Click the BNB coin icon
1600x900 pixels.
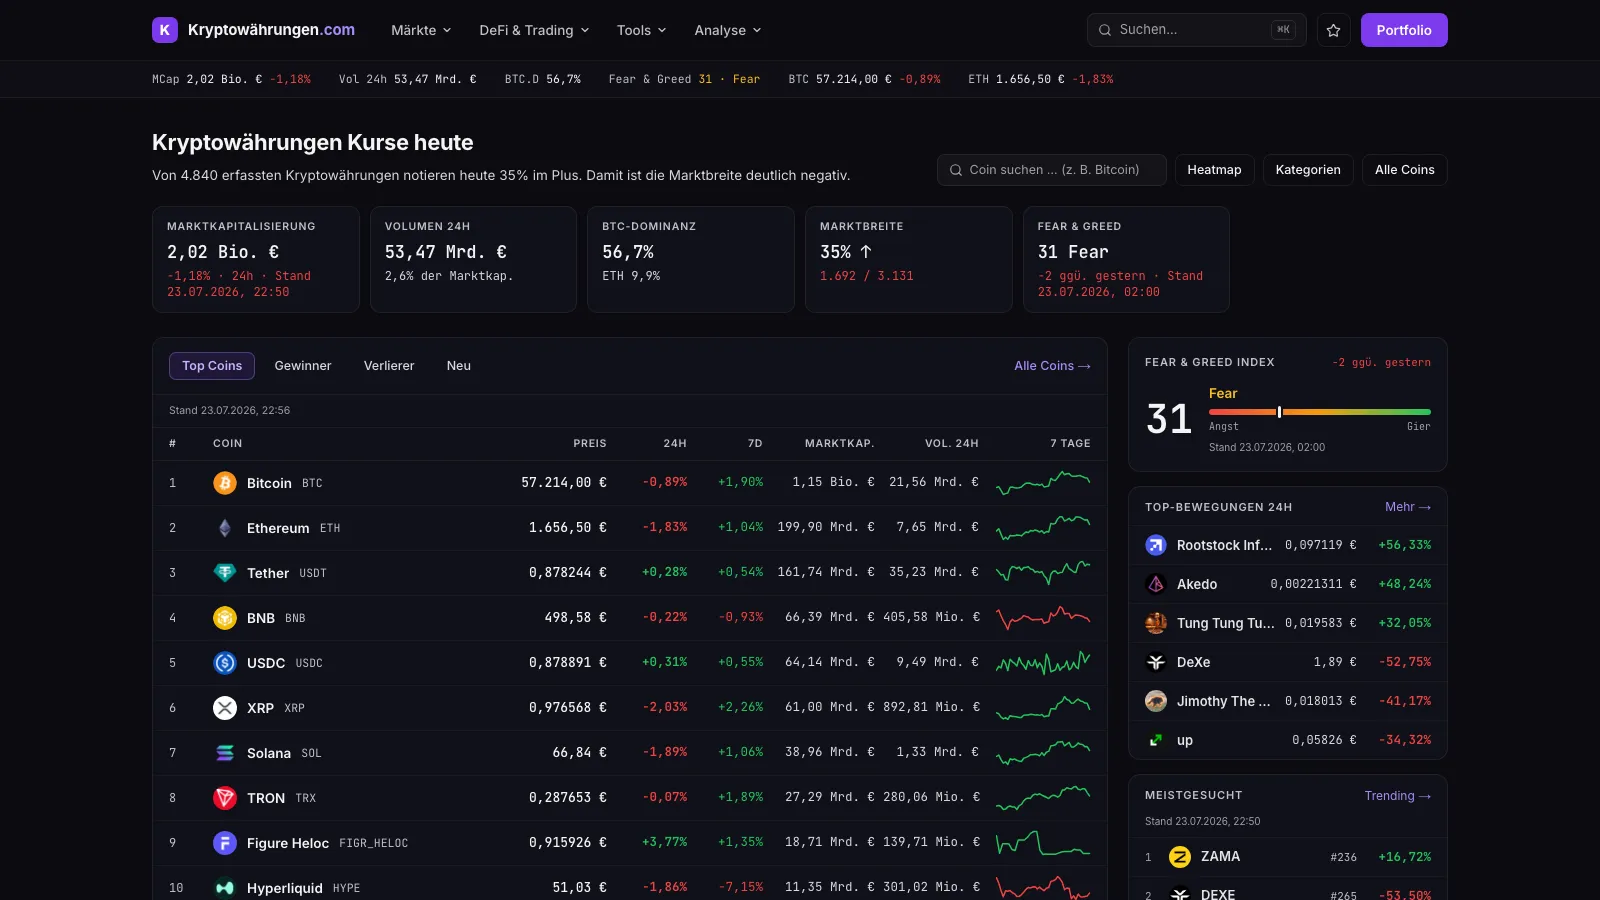click(x=225, y=618)
